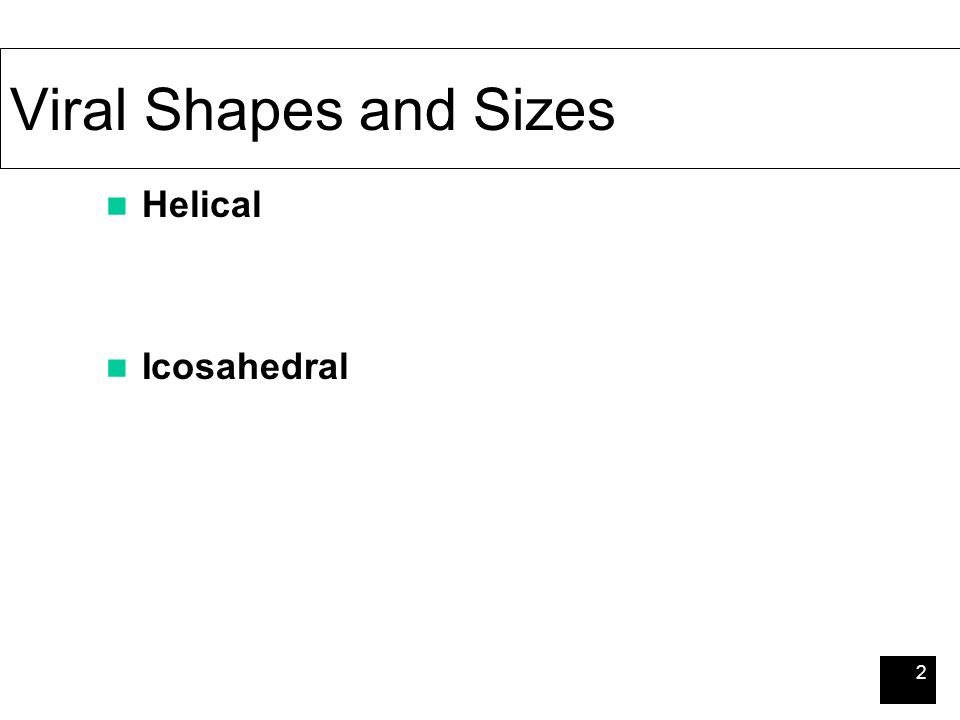Click the green bullet beside Icosahedral
This screenshot has height=720, width=960.
117,368
